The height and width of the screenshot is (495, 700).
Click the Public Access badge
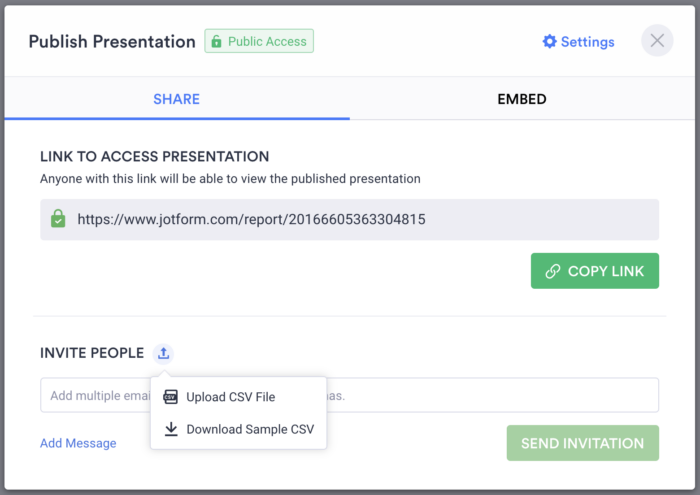click(x=259, y=42)
